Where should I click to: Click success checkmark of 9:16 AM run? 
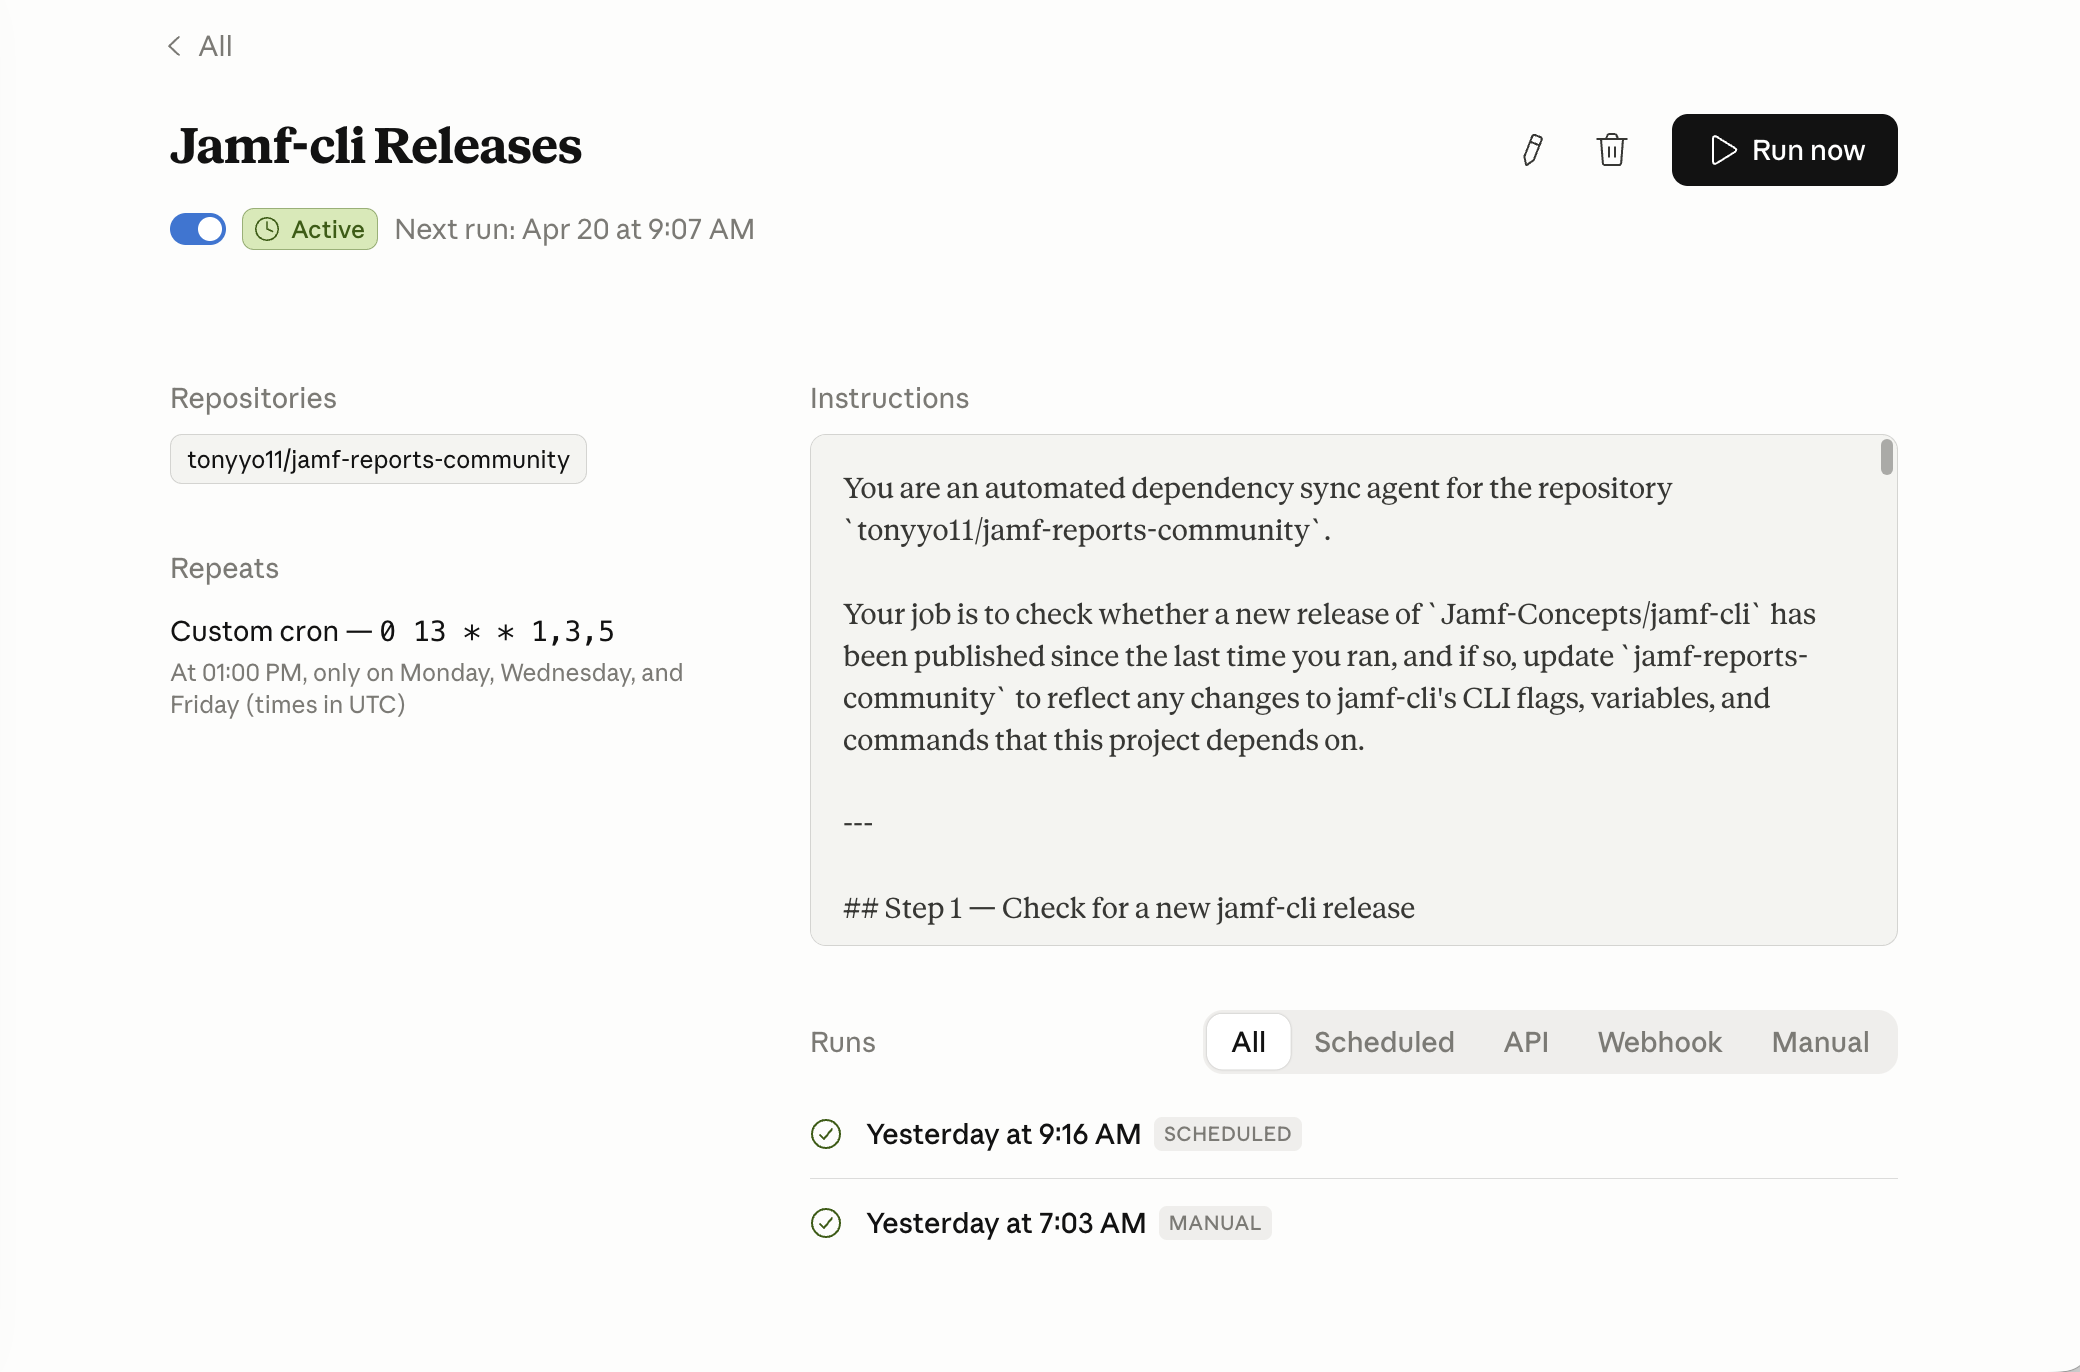pos(826,1134)
